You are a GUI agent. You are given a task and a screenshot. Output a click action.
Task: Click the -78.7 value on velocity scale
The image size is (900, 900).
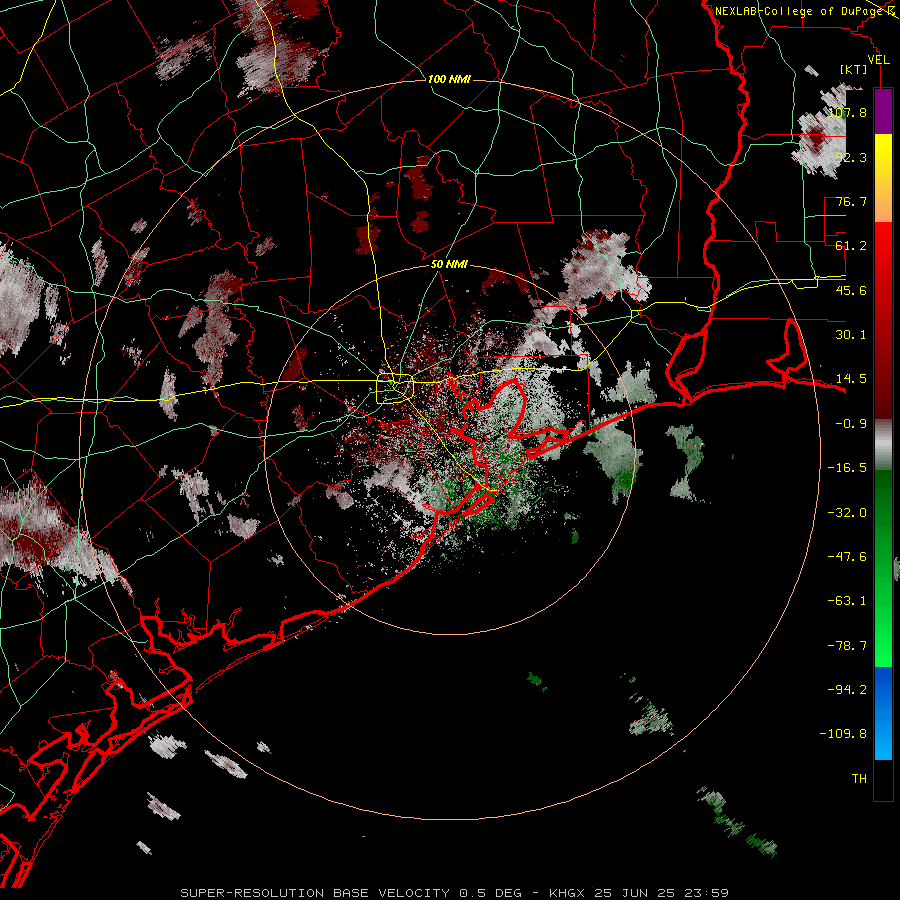847,646
